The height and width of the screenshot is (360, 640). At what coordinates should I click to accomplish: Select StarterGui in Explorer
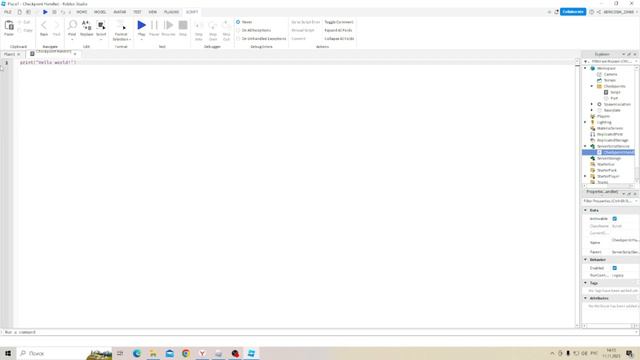(x=605, y=164)
